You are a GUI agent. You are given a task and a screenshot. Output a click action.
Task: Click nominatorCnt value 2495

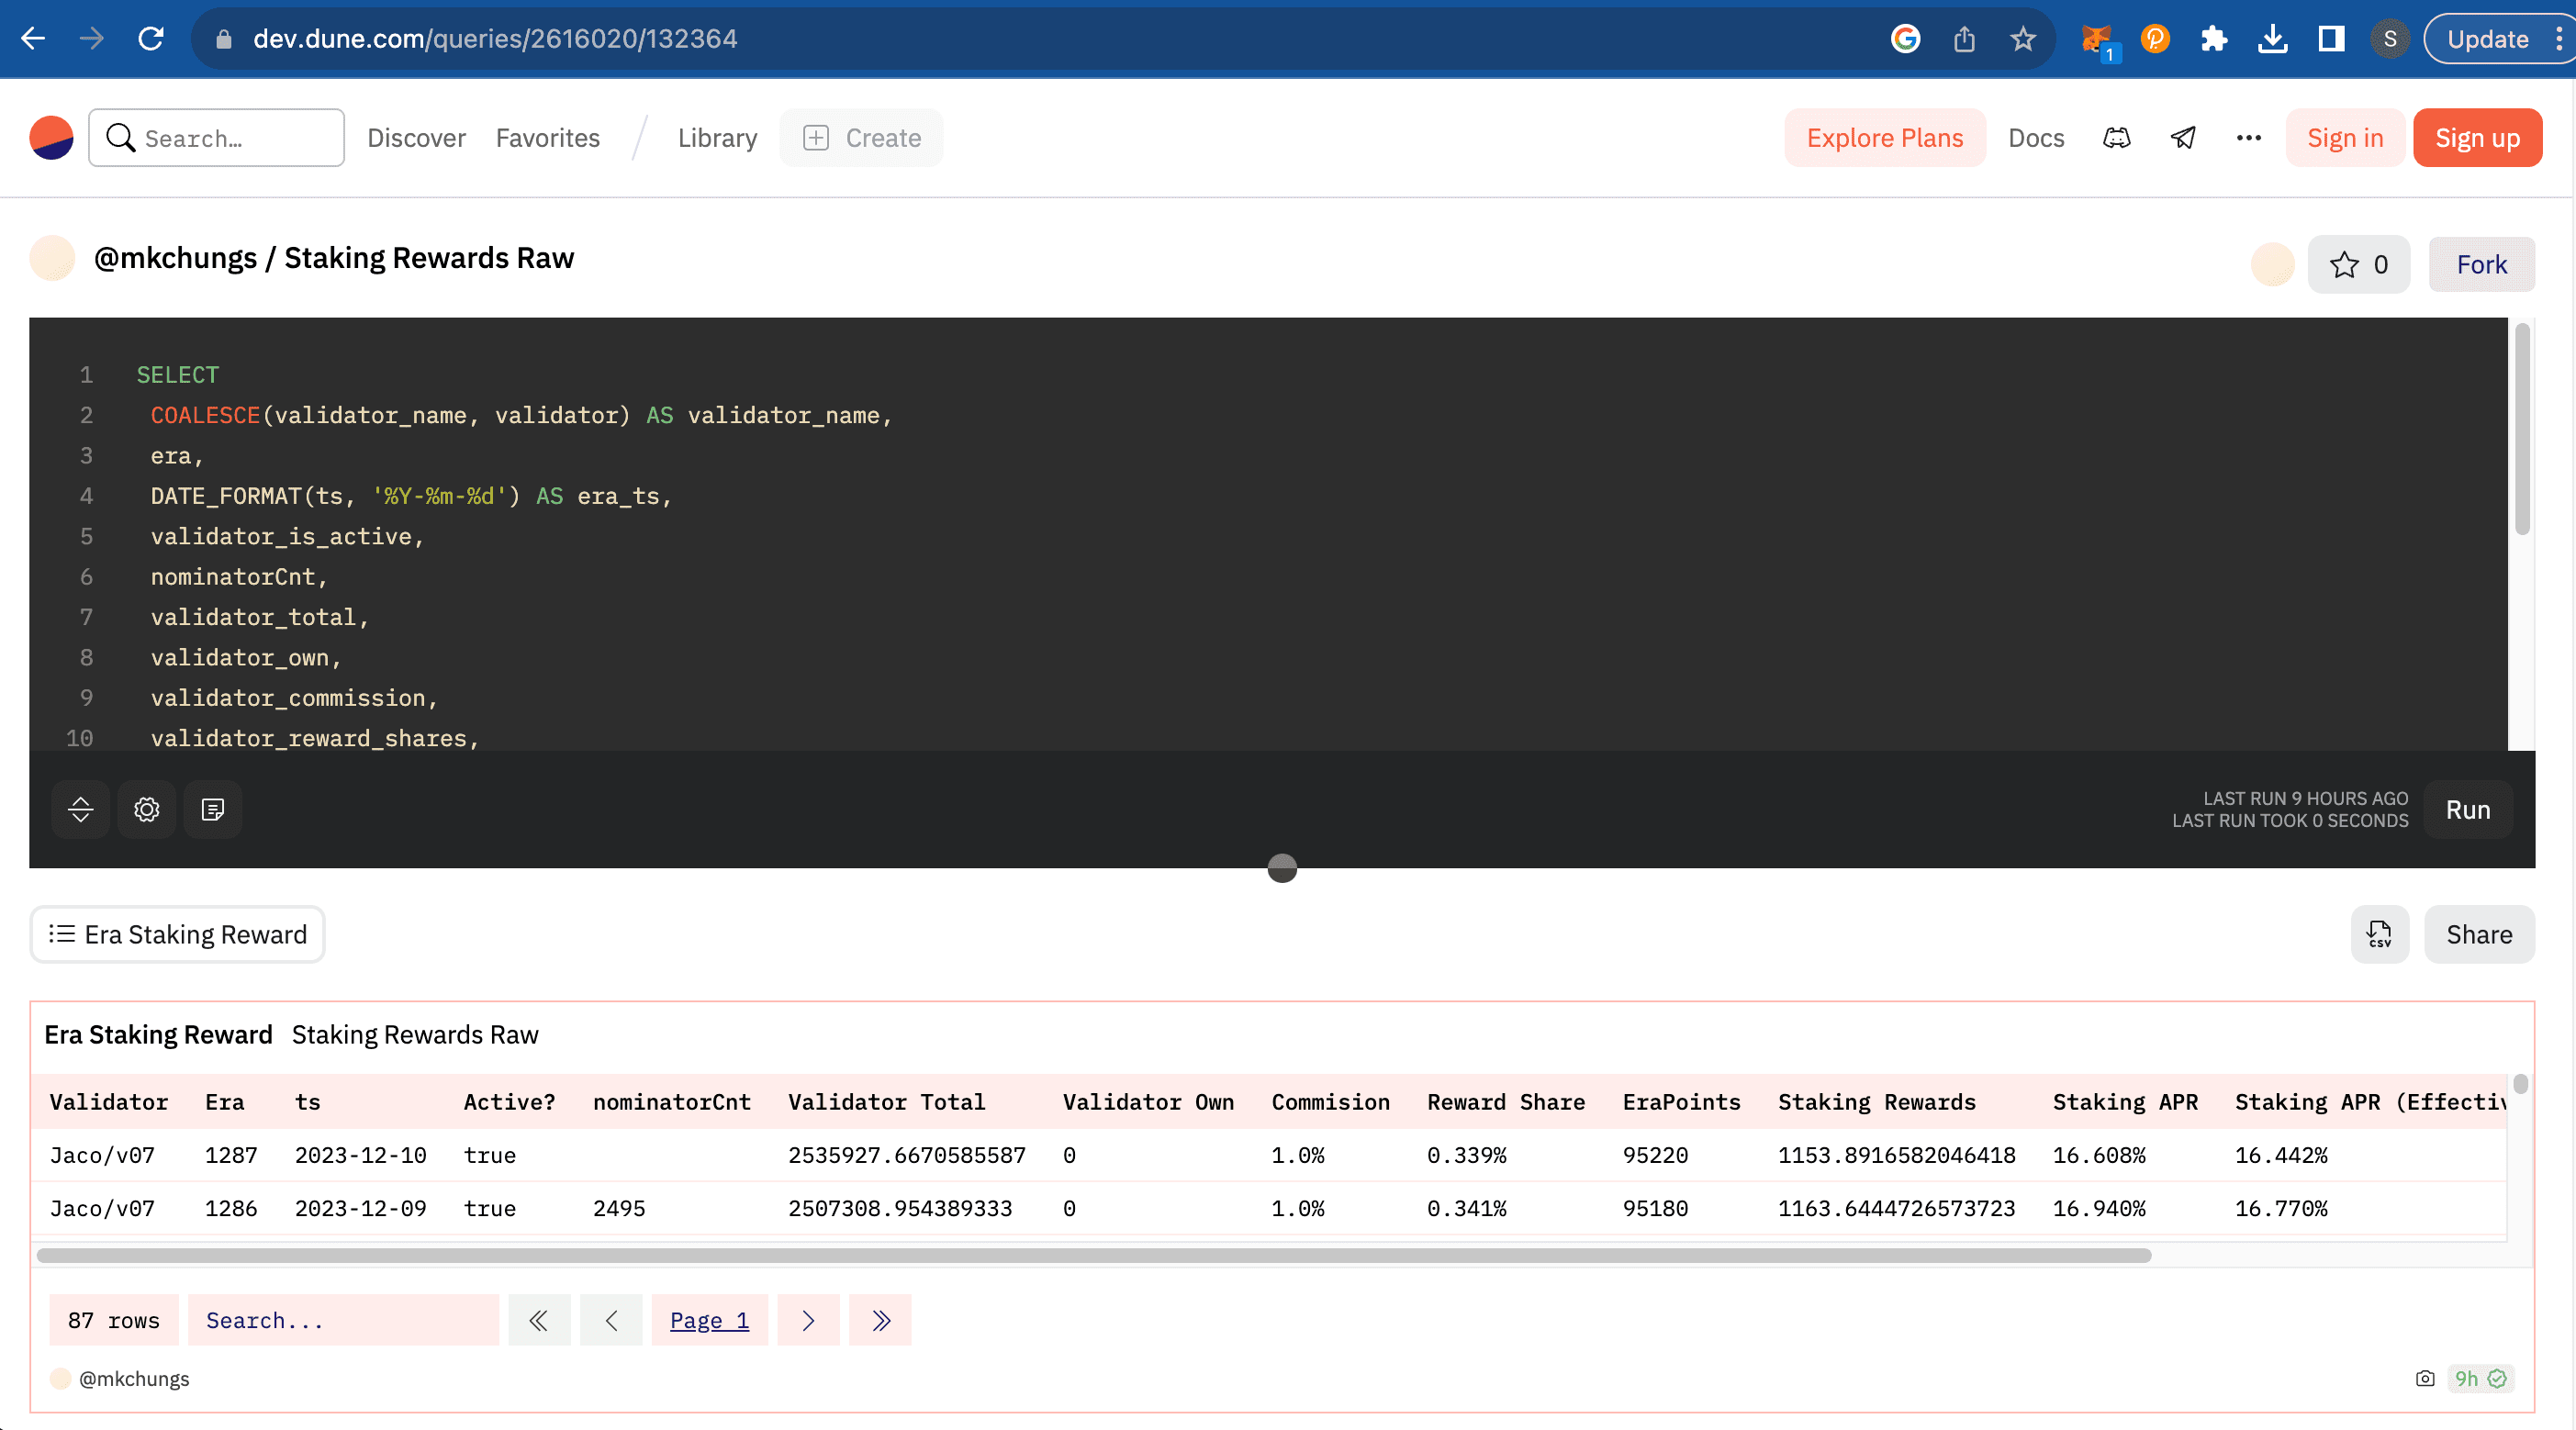[x=619, y=1208]
